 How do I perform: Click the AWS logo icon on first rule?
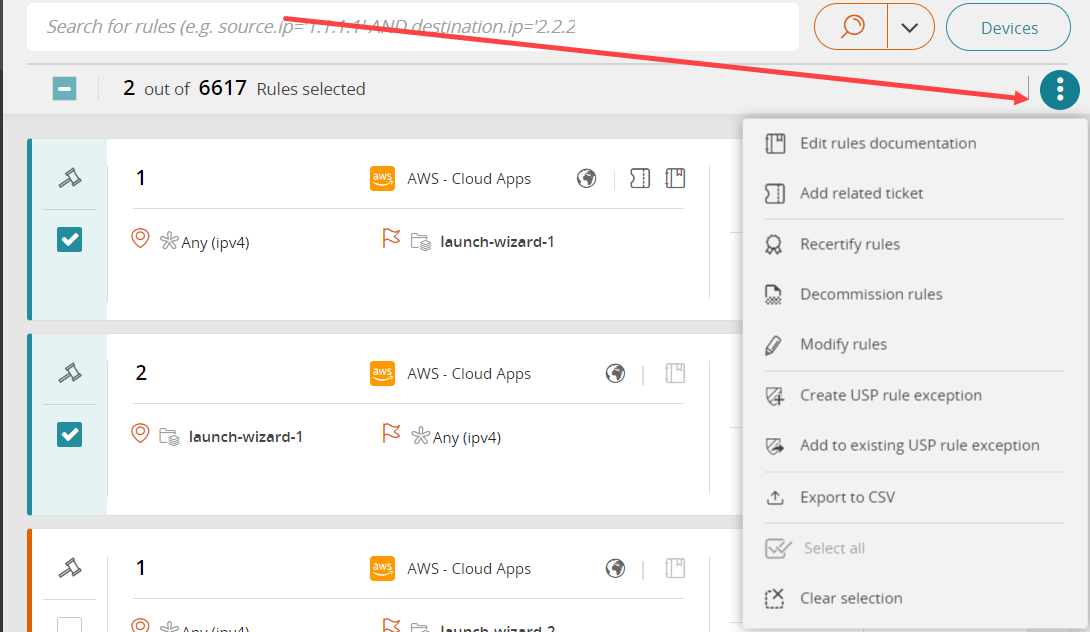point(382,178)
